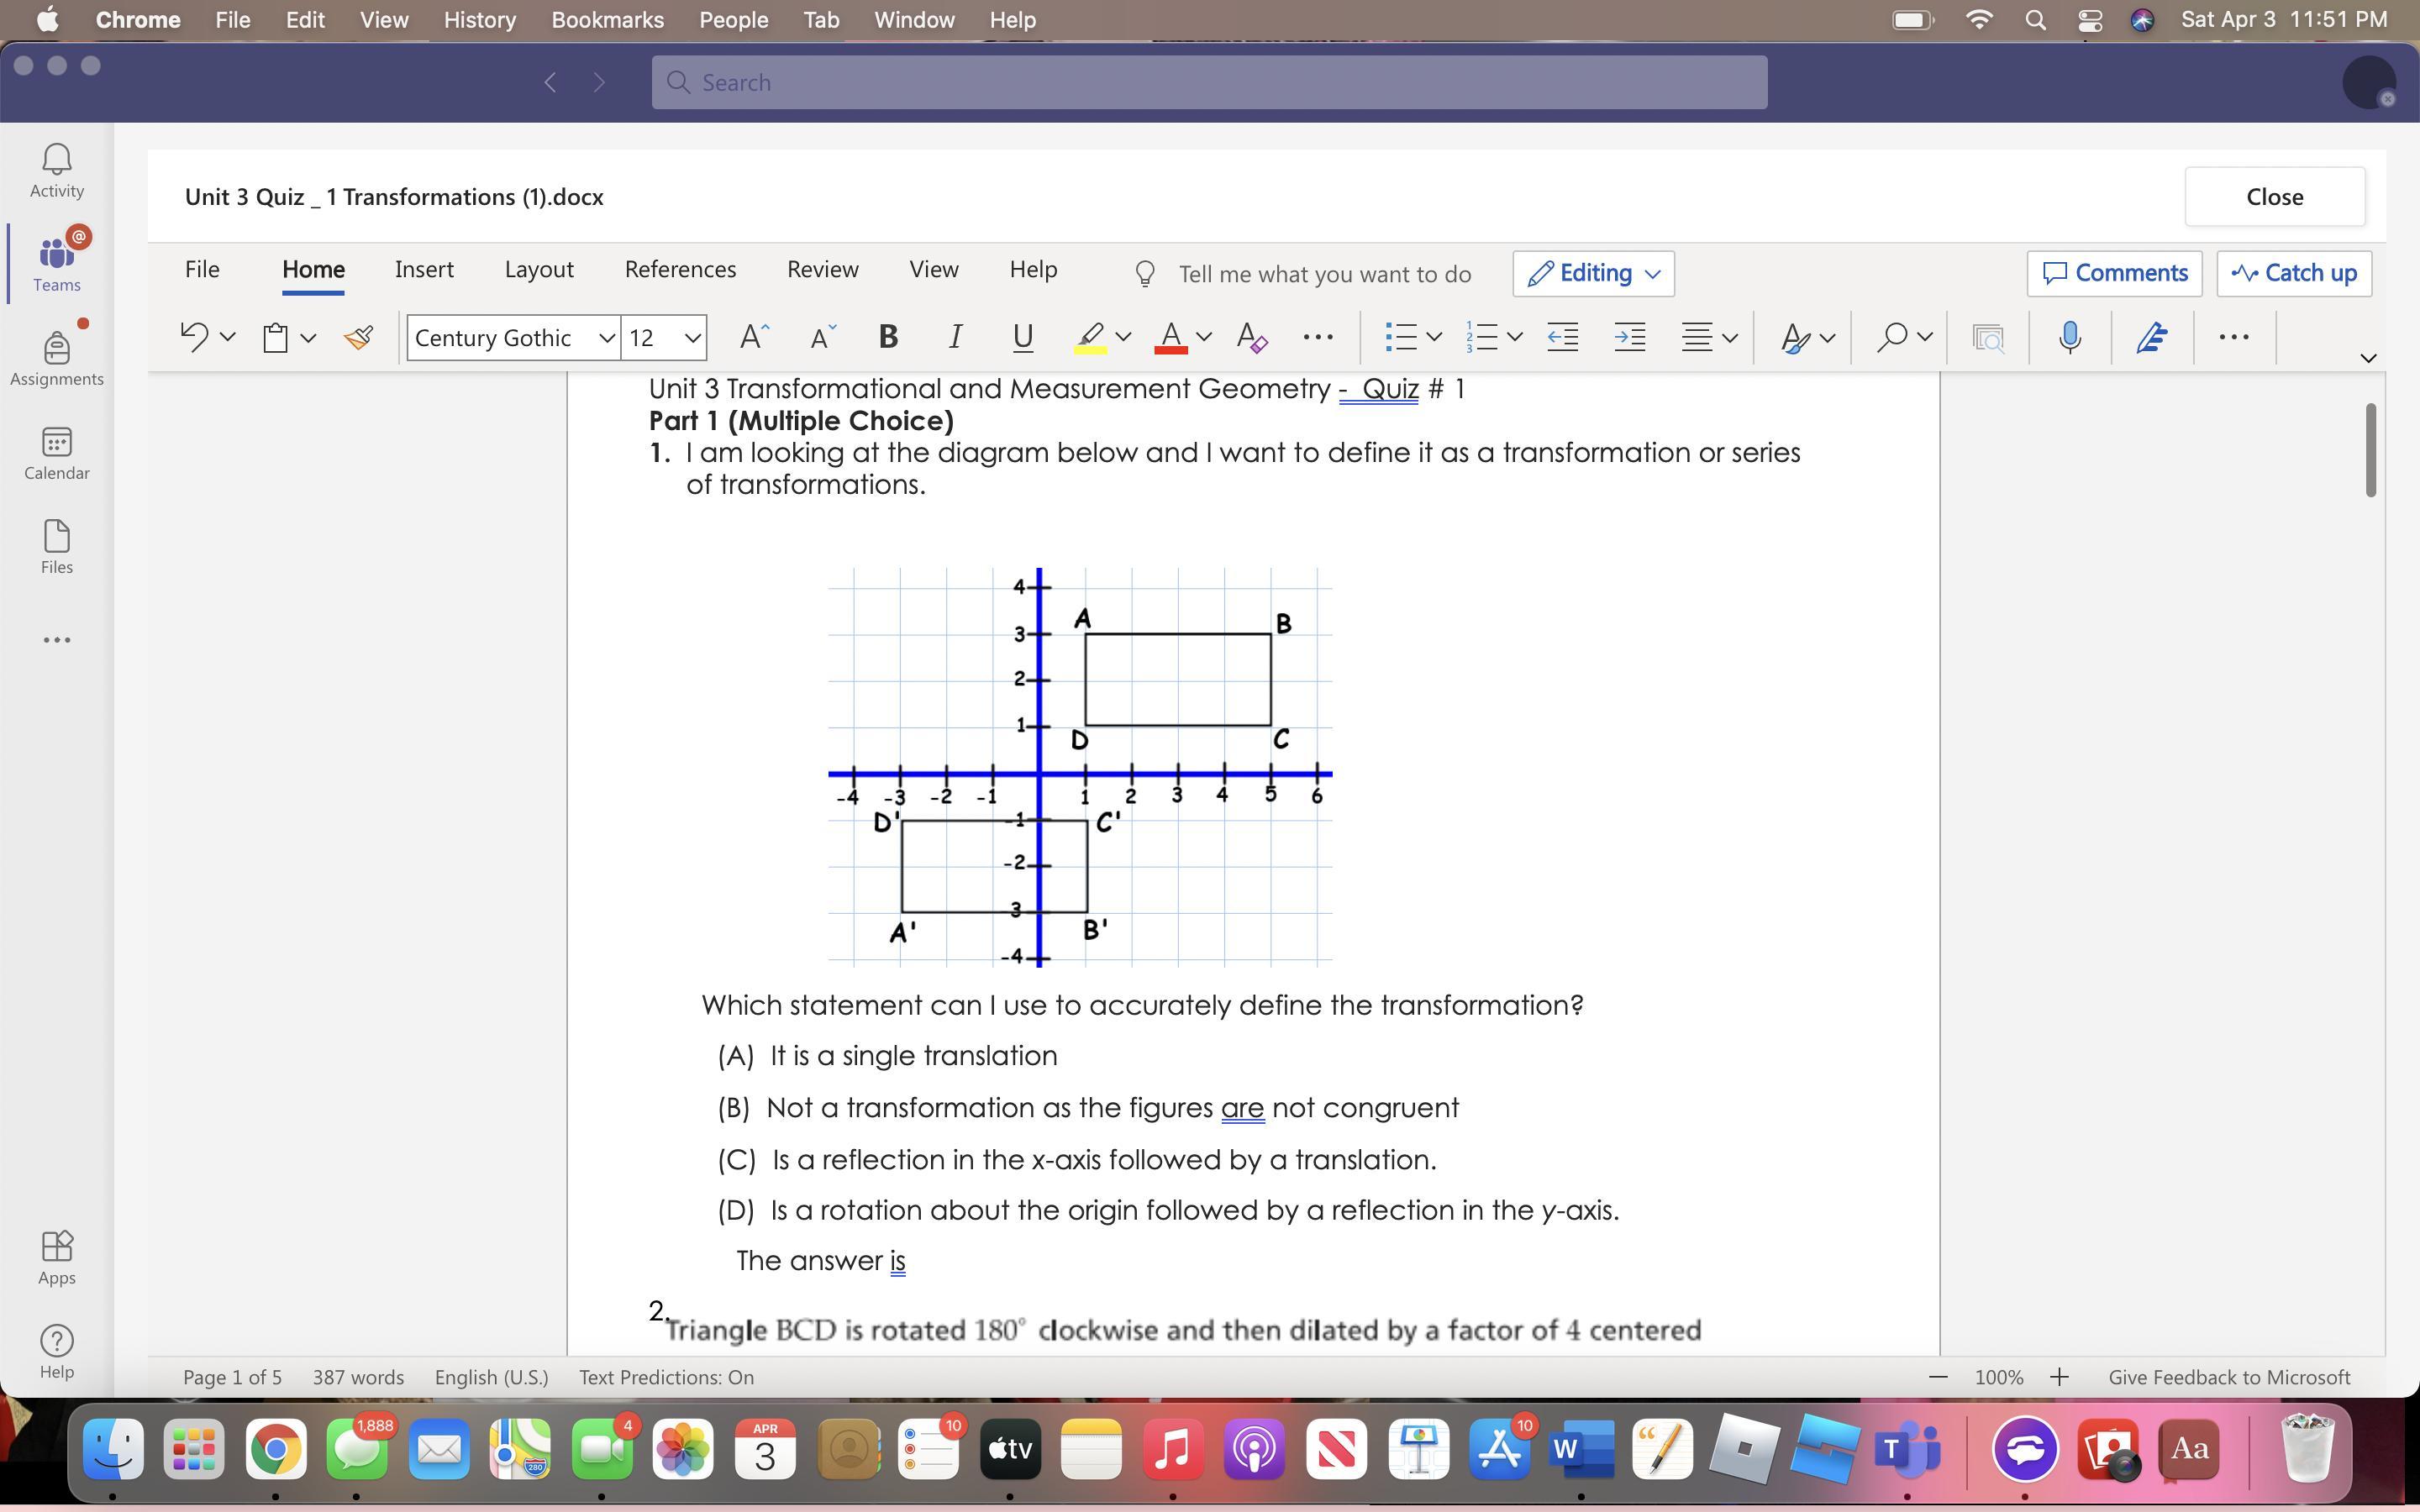
Task: Click the Comments button
Action: point(2114,273)
